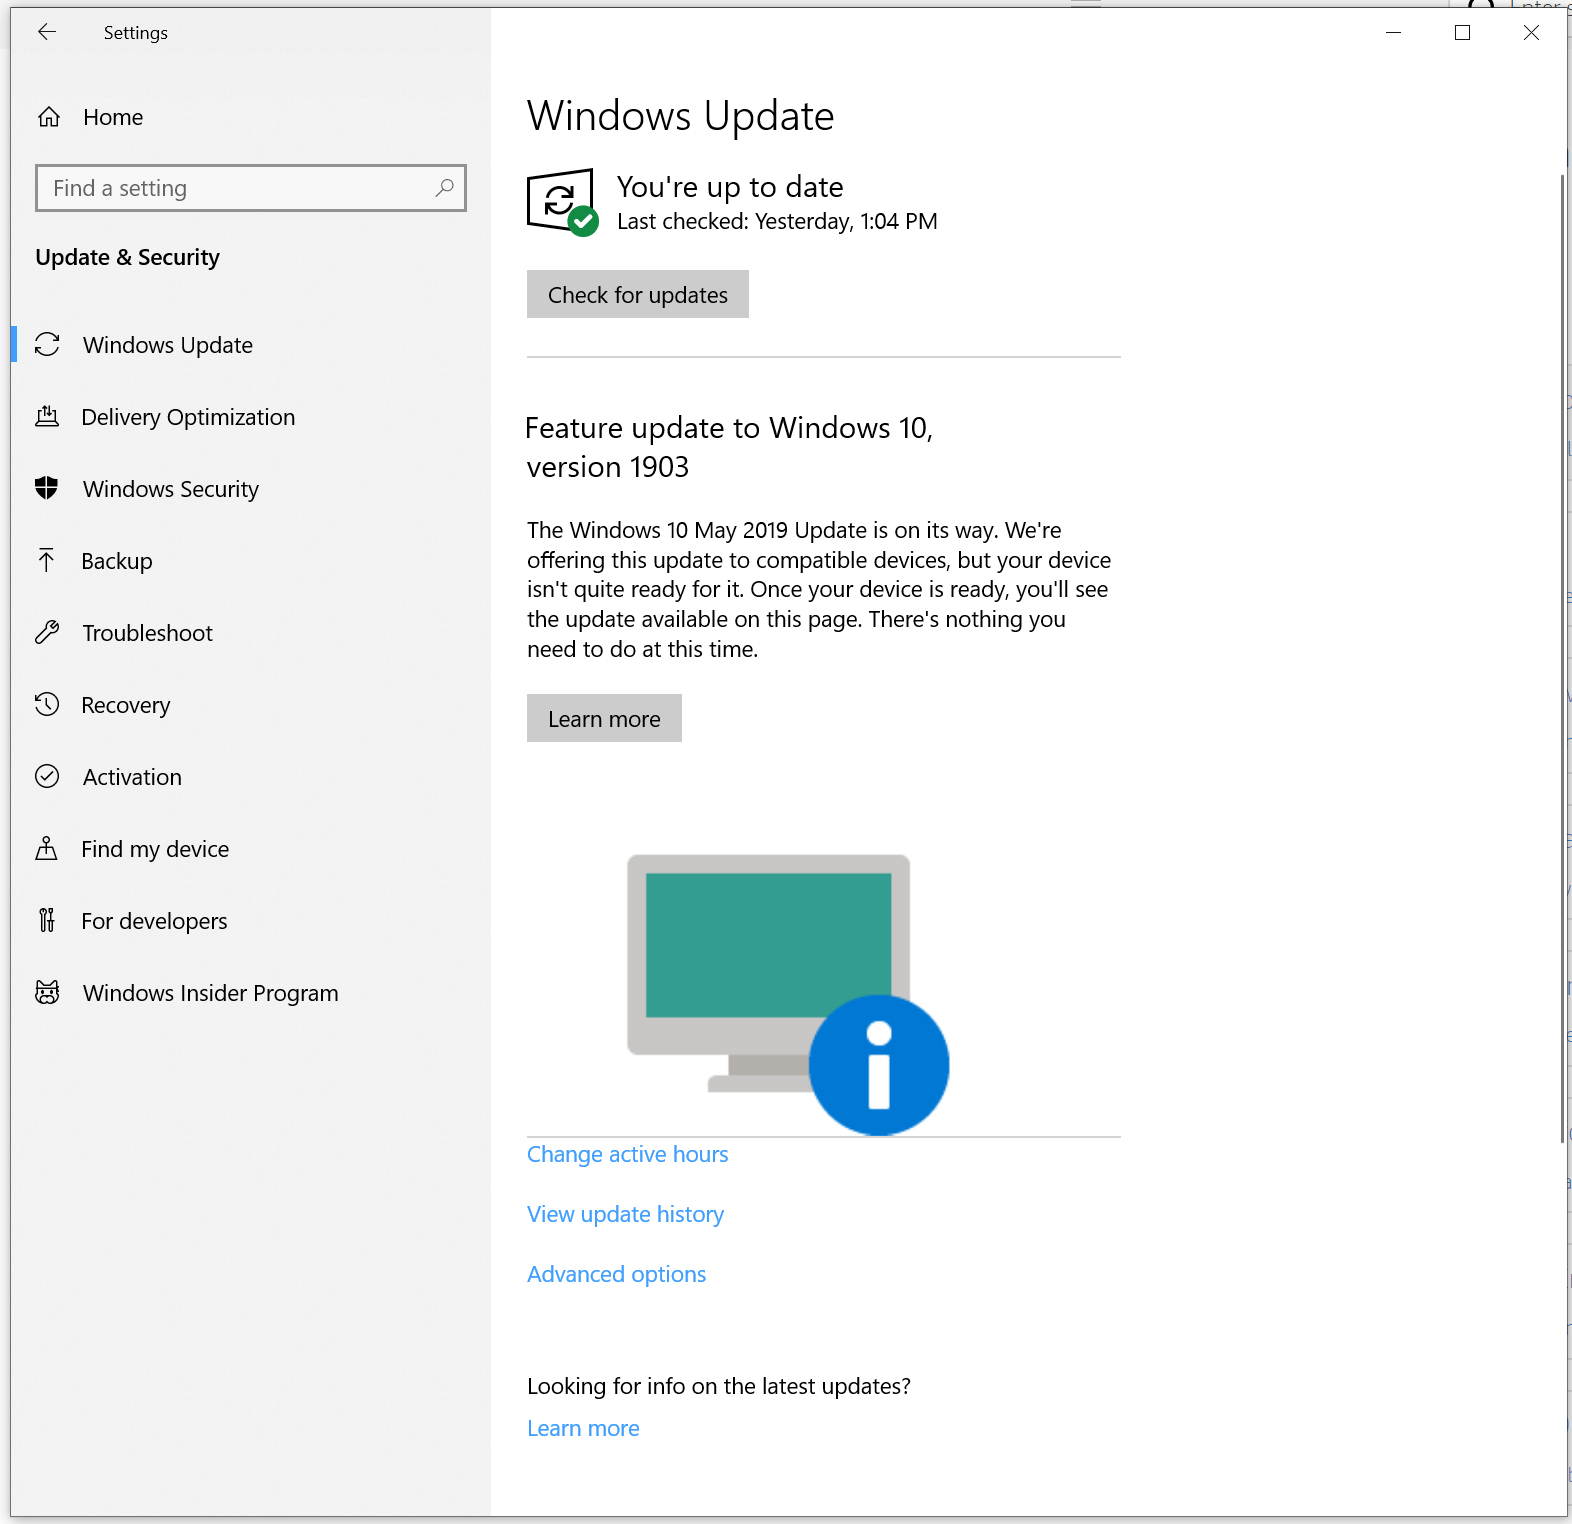This screenshot has width=1572, height=1524.
Task: Open Change active hours link
Action: (x=628, y=1154)
